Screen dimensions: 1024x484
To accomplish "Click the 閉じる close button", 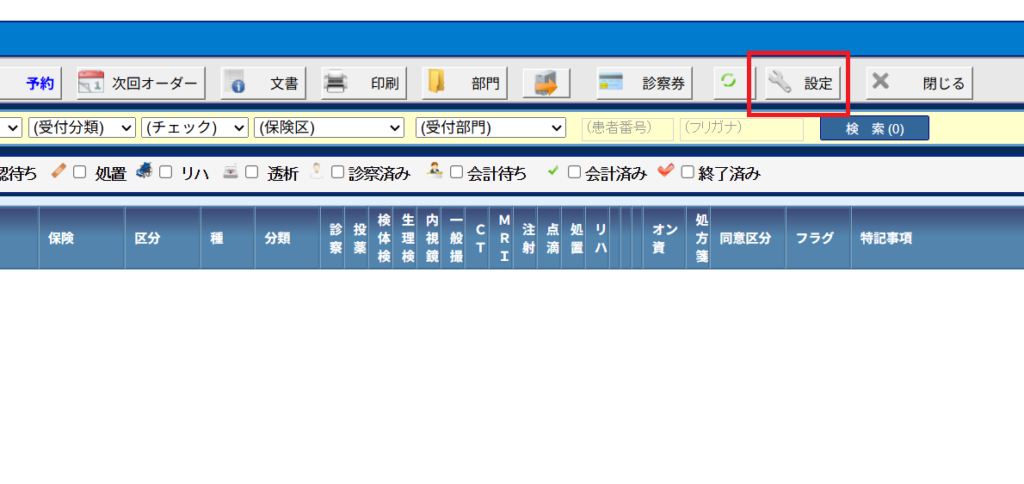I will (x=919, y=84).
